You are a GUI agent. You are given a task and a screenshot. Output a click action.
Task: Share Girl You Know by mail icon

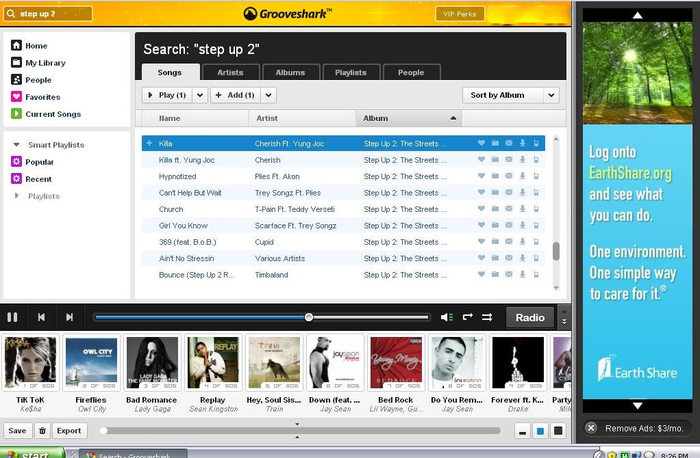coord(509,225)
